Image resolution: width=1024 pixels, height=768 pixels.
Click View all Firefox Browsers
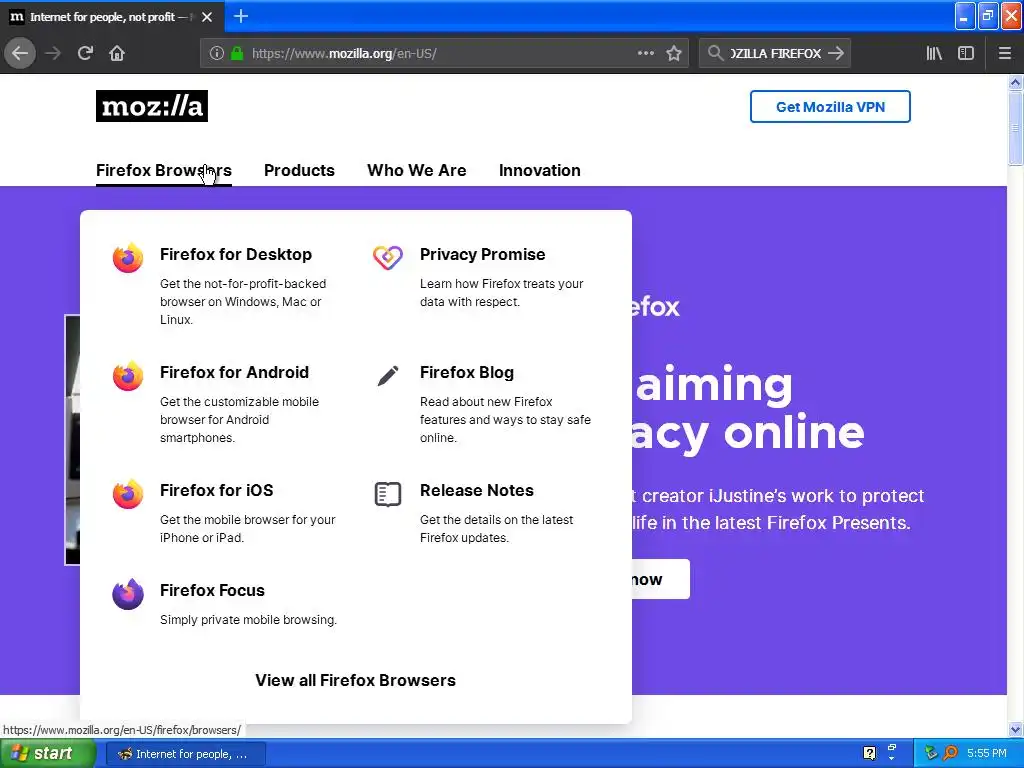355,680
